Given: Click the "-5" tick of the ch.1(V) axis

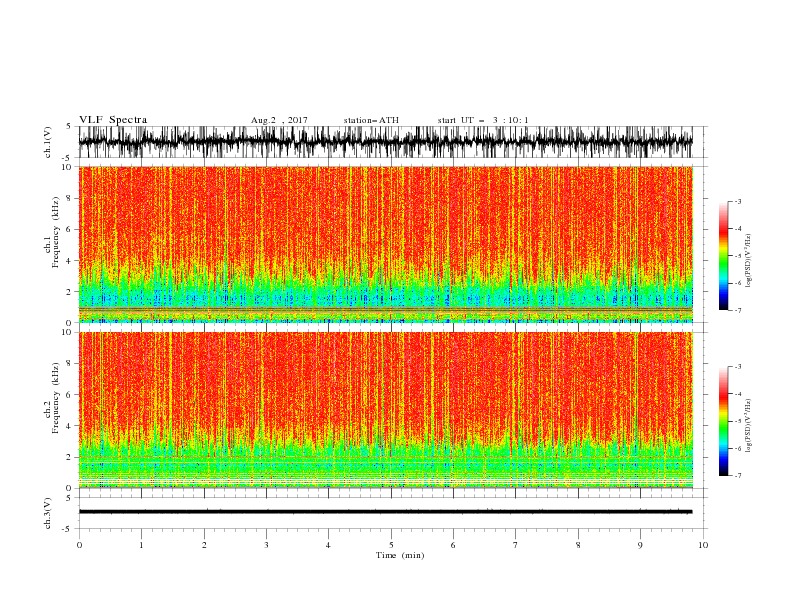Looking at the screenshot, I should (68, 158).
